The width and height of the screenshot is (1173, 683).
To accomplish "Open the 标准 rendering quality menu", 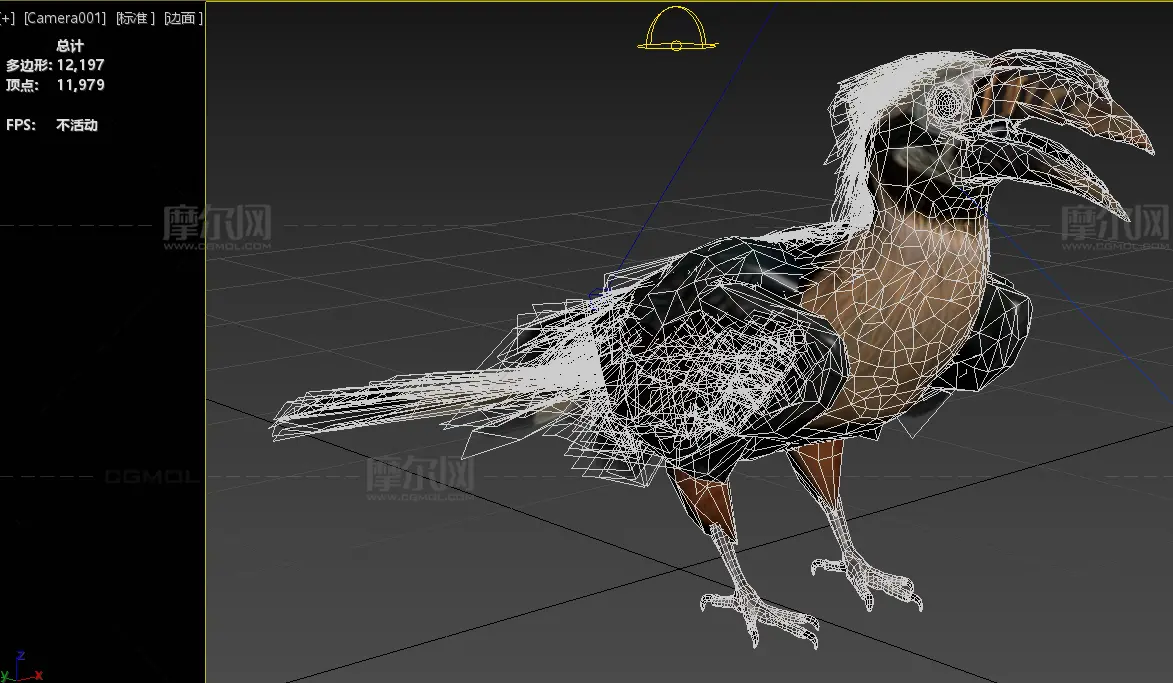I will (x=135, y=18).
